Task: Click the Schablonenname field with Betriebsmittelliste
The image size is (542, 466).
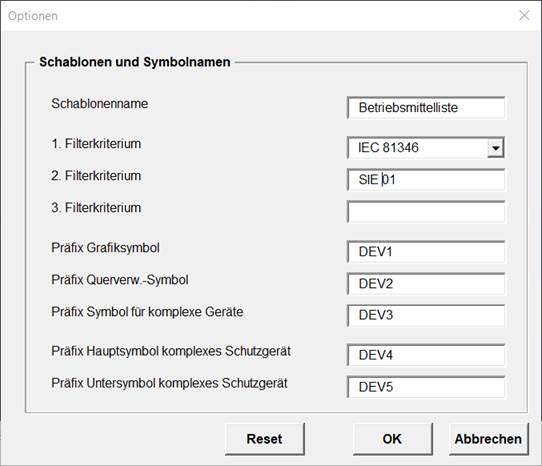Action: [x=426, y=108]
